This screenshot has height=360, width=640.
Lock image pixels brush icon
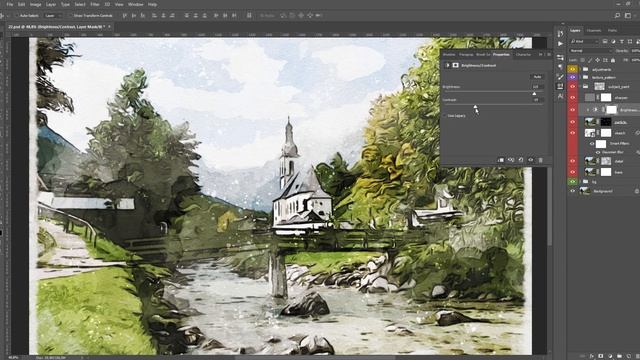(590, 60)
